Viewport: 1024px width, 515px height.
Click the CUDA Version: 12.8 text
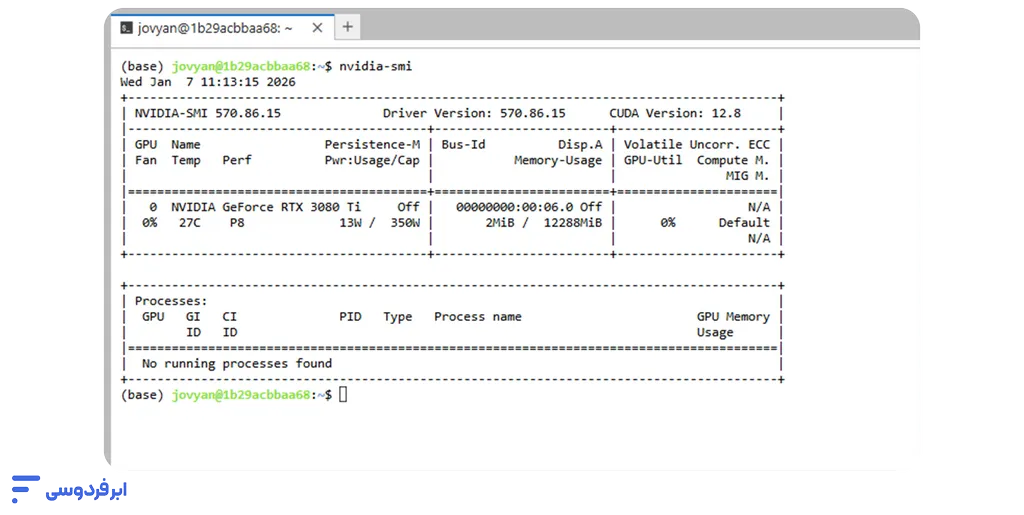[675, 113]
